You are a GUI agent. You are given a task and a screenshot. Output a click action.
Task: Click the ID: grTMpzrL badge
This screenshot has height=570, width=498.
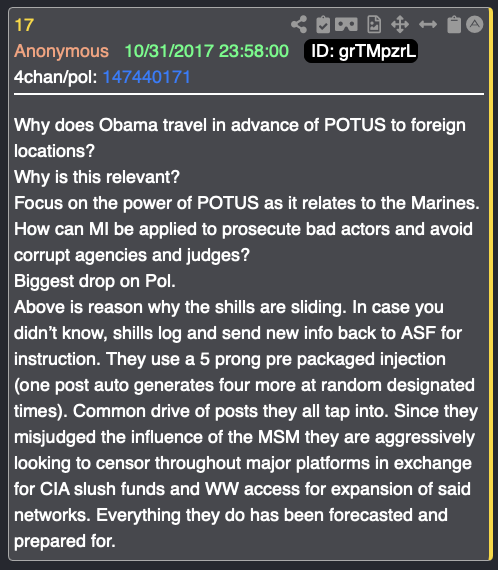click(361, 51)
